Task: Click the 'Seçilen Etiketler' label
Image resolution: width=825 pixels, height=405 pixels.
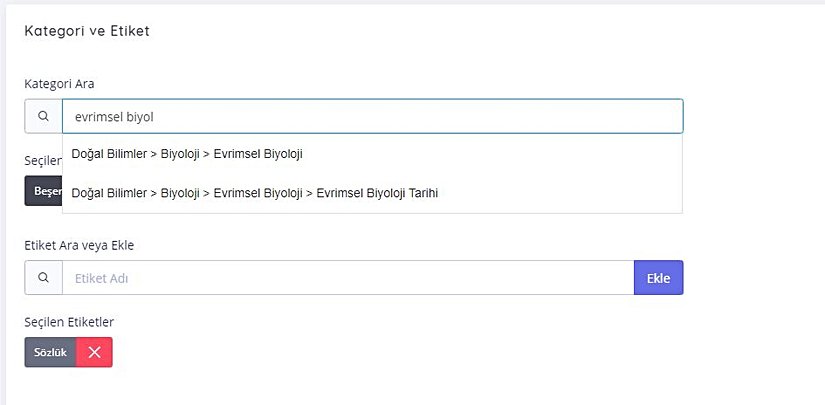Action: 70,322
